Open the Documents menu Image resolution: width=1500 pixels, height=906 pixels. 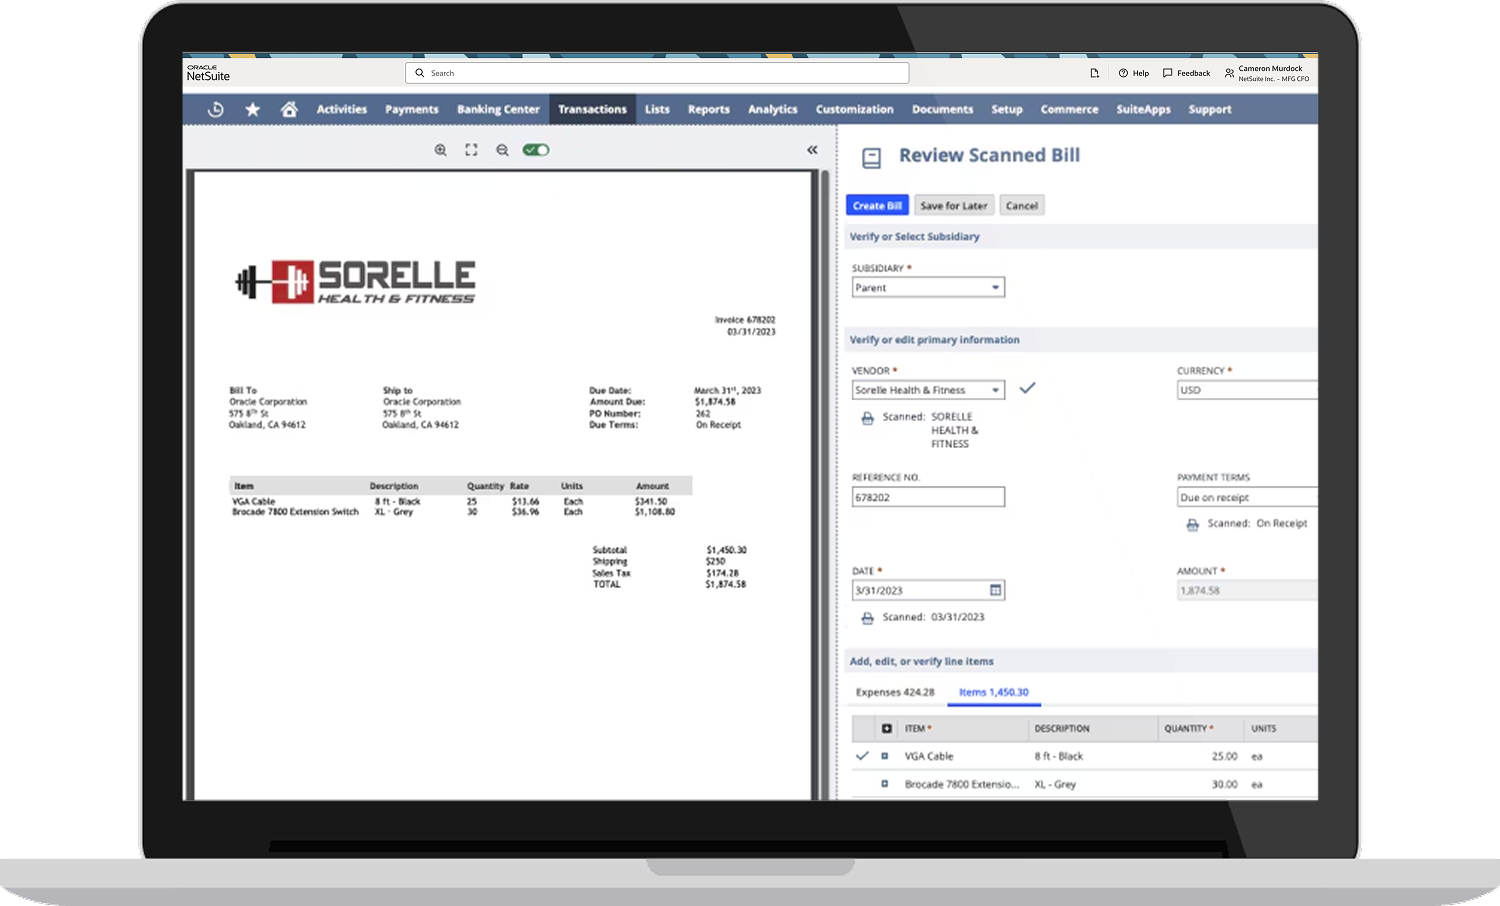pyautogui.click(x=942, y=110)
